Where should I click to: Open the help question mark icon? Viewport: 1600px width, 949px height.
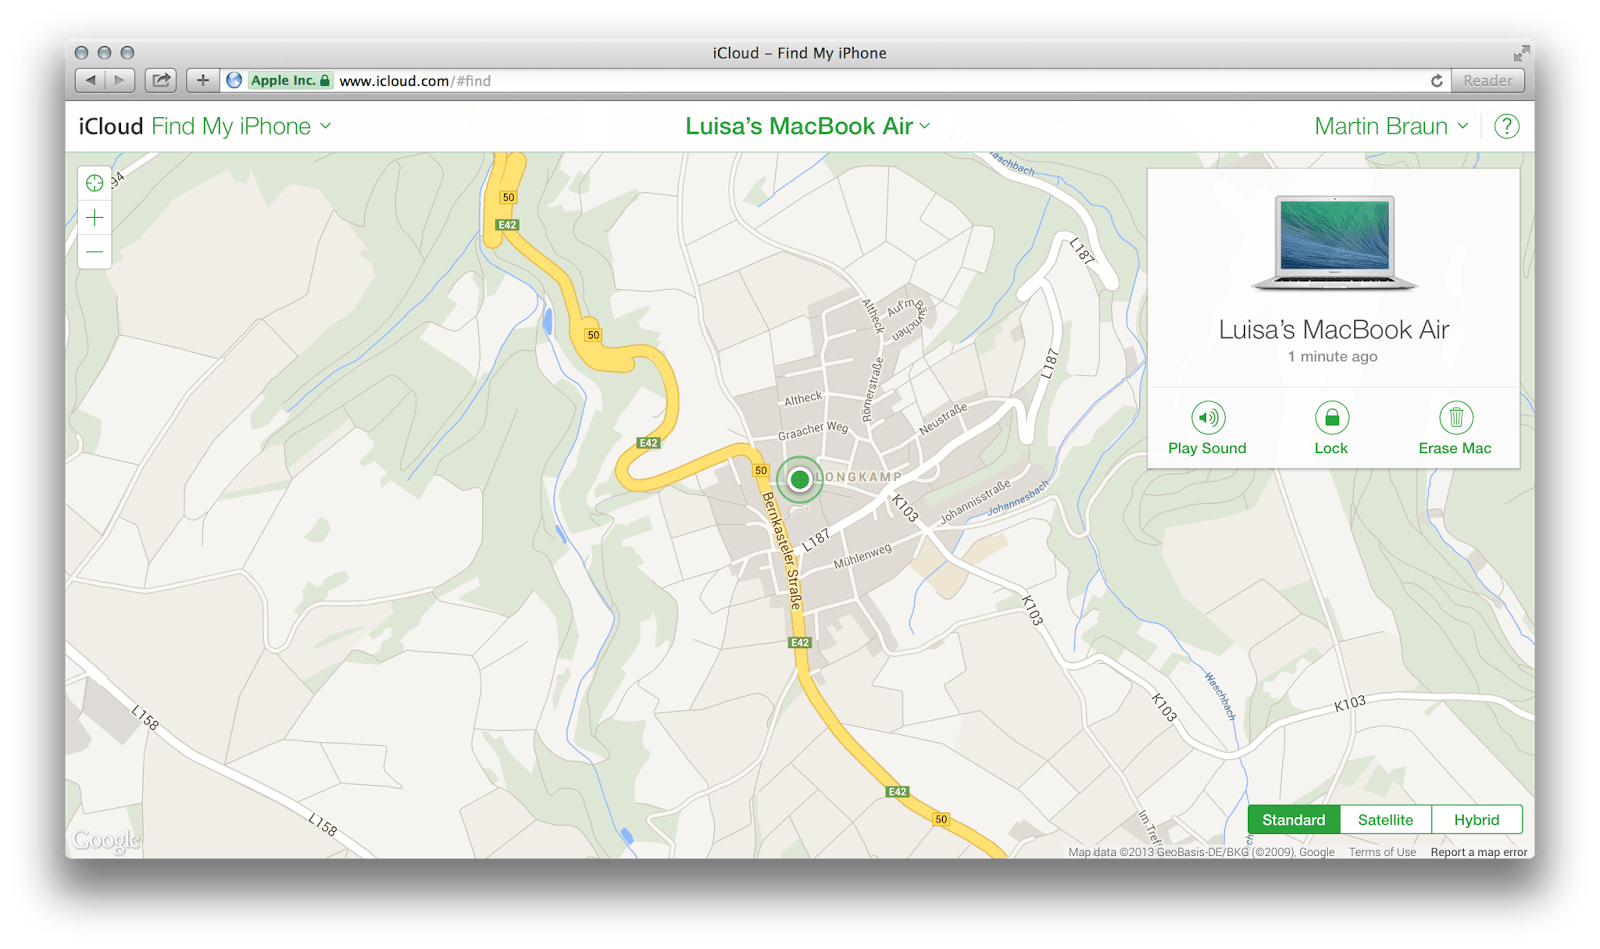(1507, 127)
